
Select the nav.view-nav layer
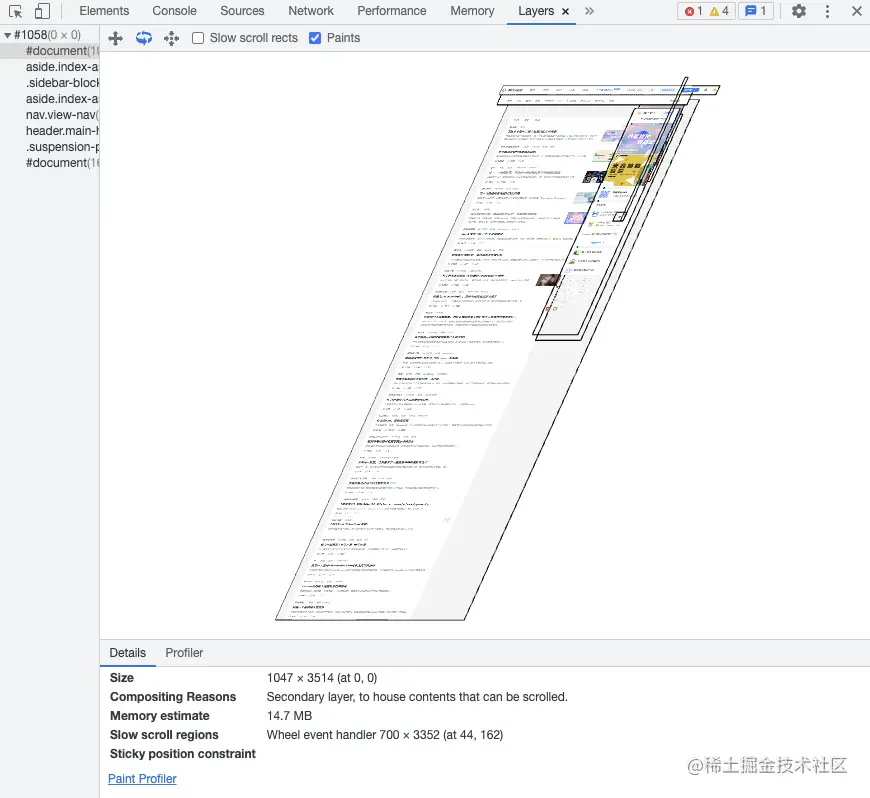(62, 115)
